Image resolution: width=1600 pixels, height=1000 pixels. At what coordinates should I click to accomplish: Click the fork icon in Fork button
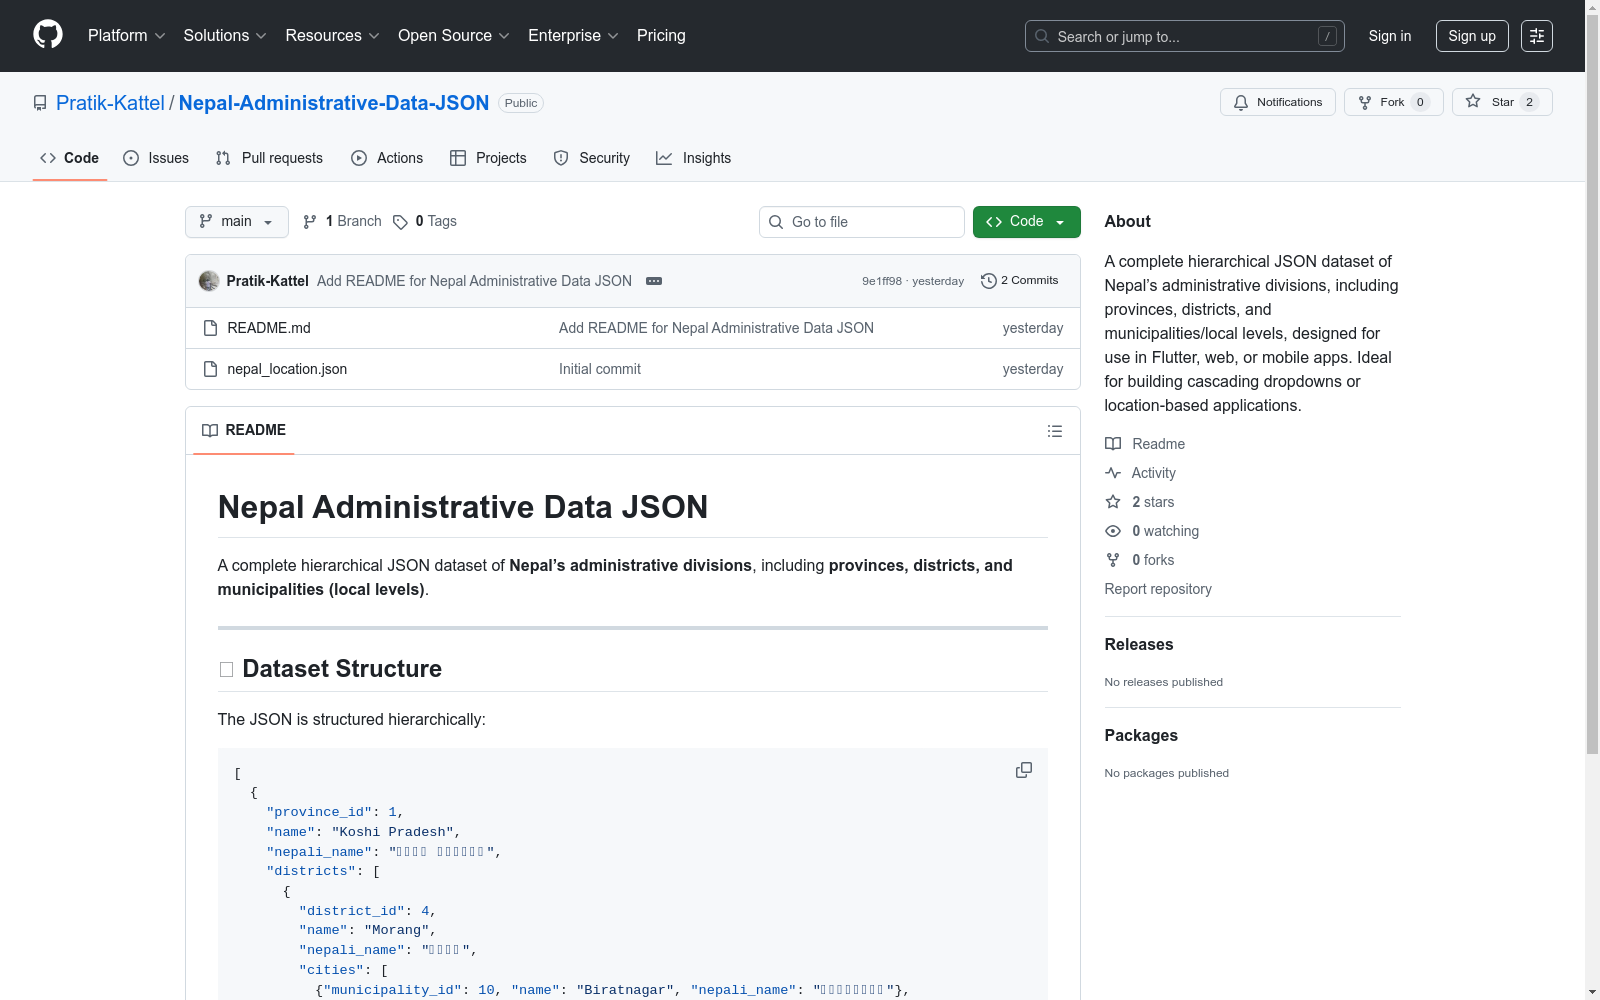(1365, 102)
